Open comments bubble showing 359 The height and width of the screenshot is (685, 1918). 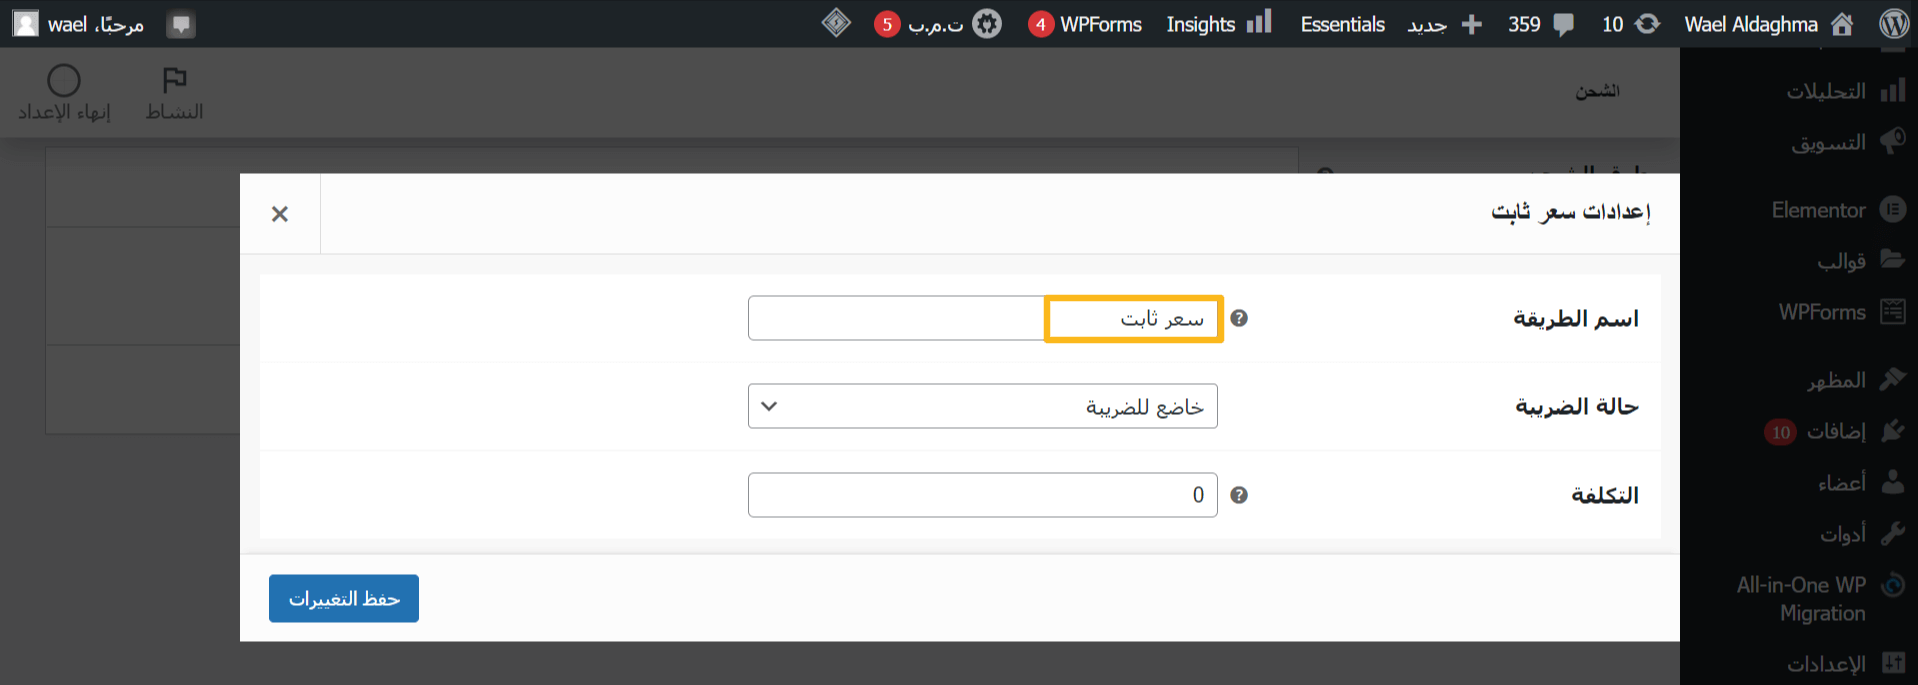[1564, 25]
